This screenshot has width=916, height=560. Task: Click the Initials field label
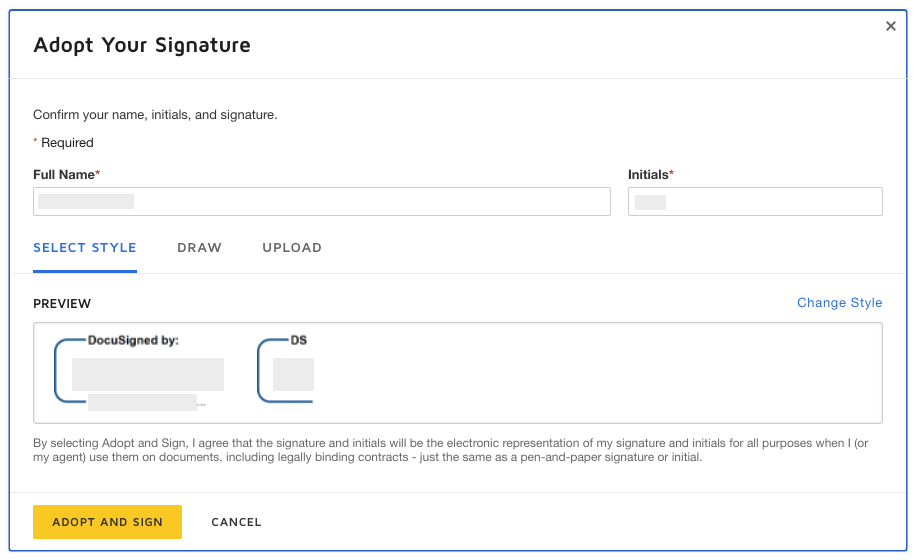[651, 175]
